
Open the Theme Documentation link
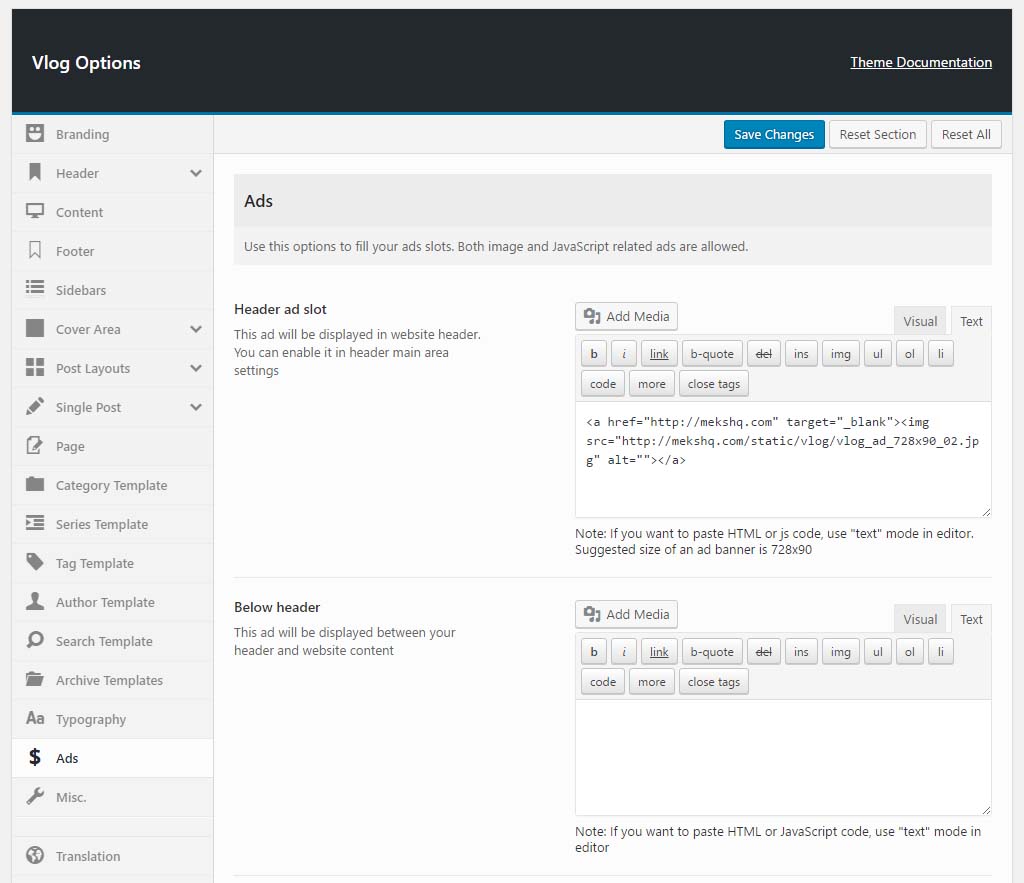(x=920, y=62)
